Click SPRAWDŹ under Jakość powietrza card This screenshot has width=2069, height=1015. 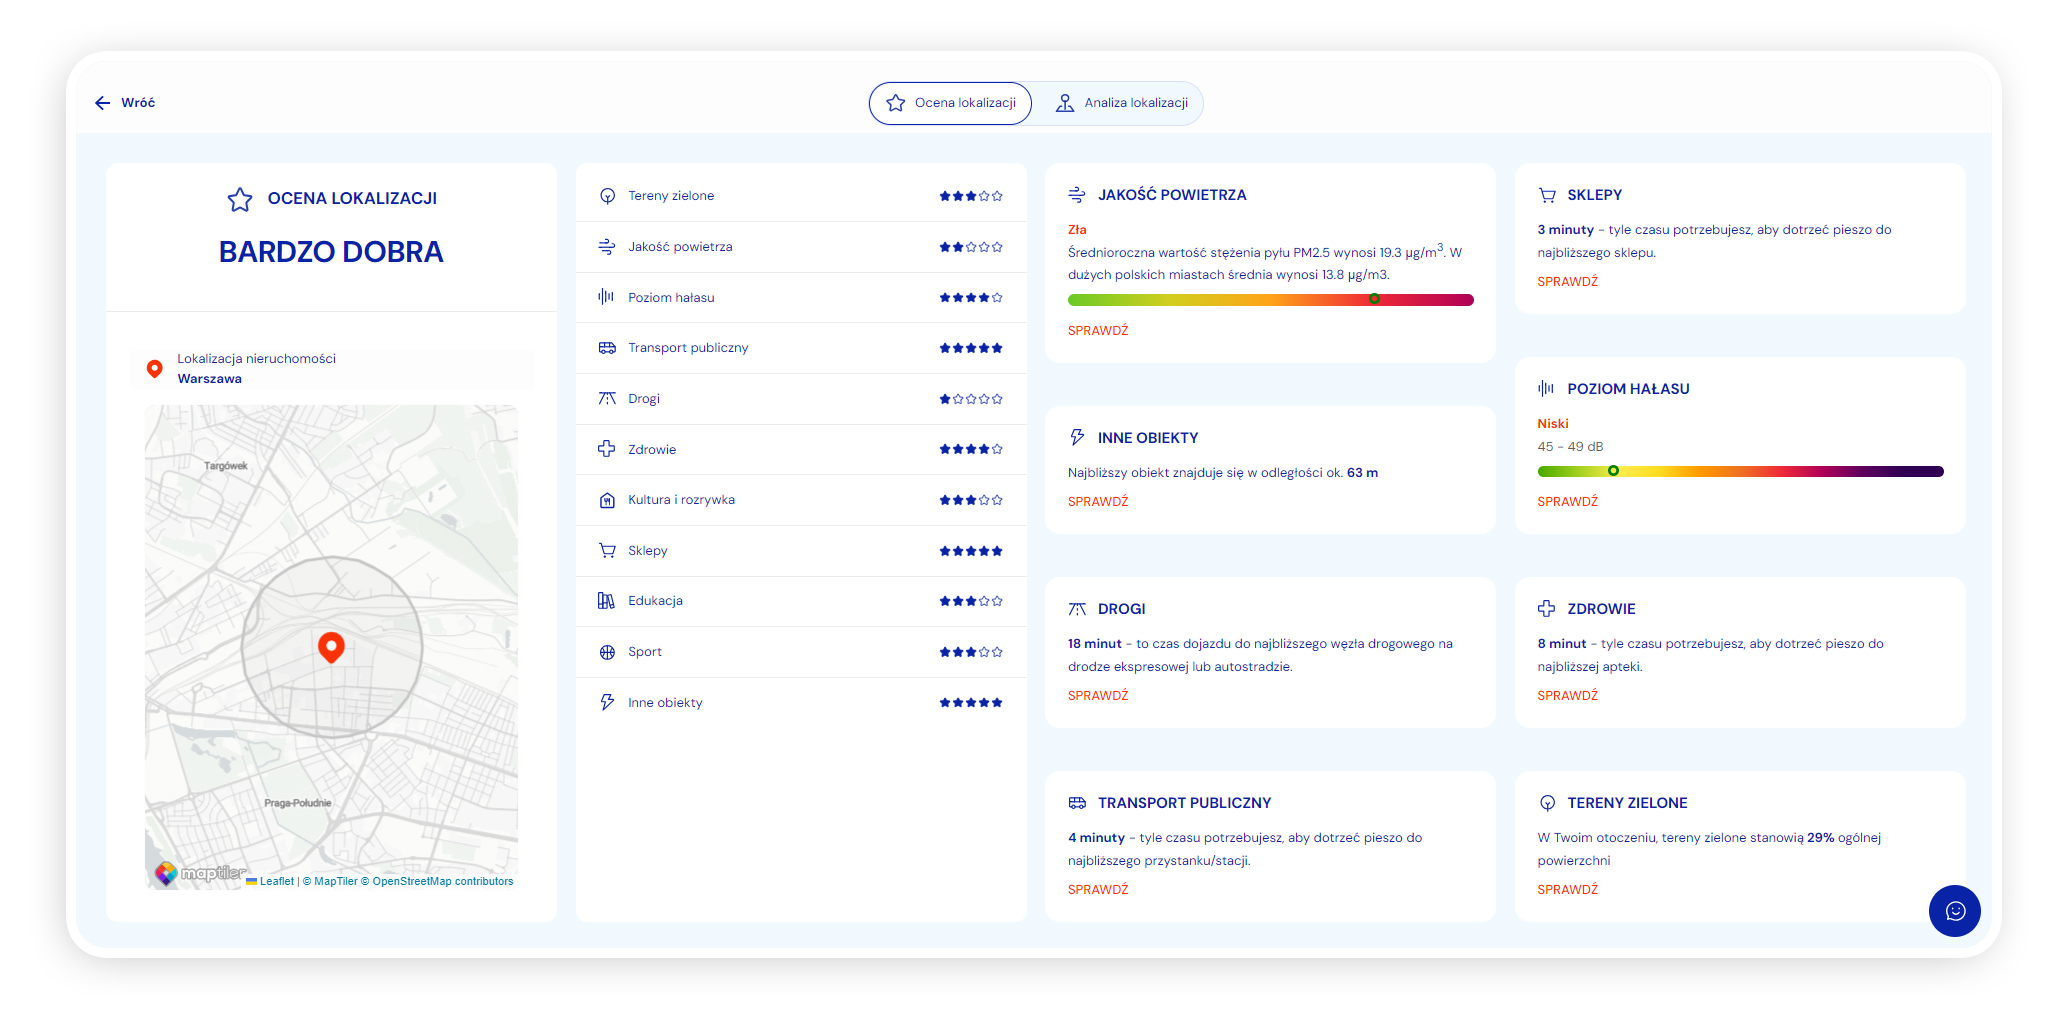coord(1097,331)
